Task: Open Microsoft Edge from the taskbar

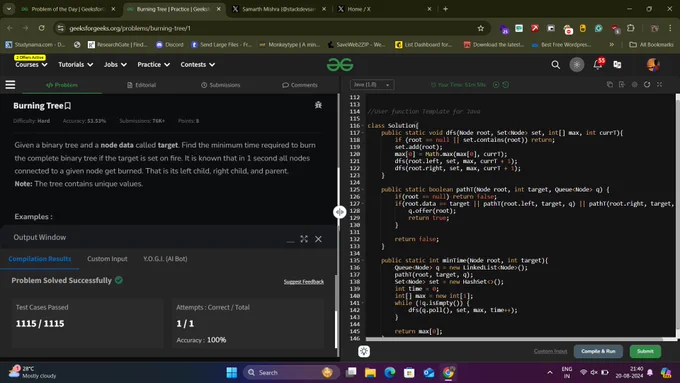Action: tap(390, 373)
